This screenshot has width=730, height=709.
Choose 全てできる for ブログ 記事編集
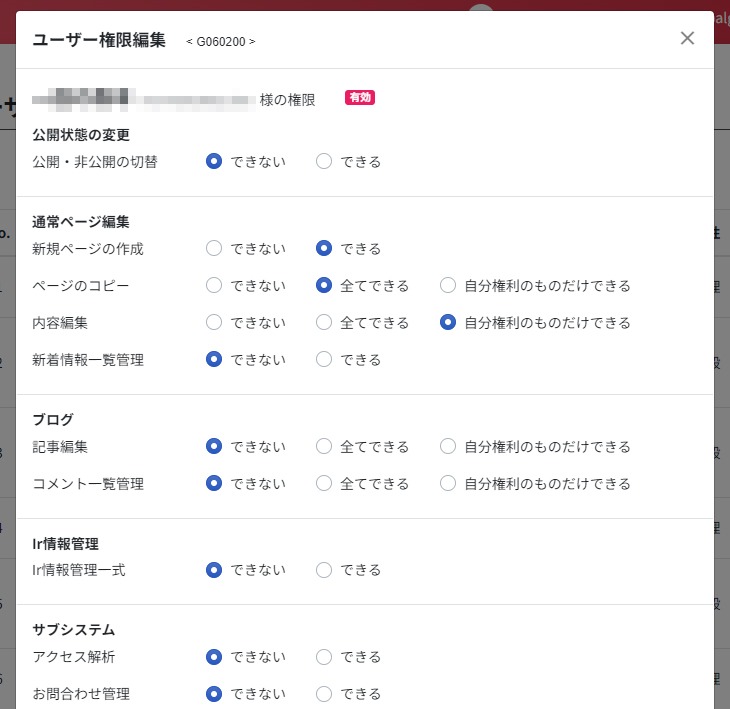pyautogui.click(x=324, y=446)
